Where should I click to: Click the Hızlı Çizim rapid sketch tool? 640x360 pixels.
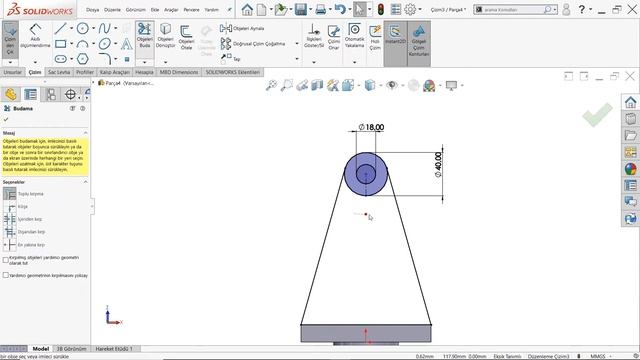[375, 38]
